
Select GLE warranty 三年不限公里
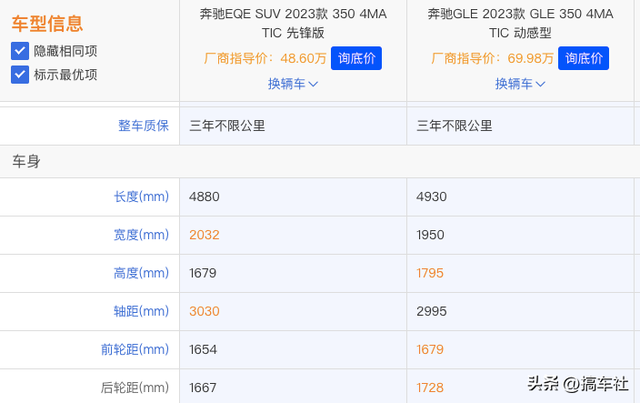click(454, 126)
